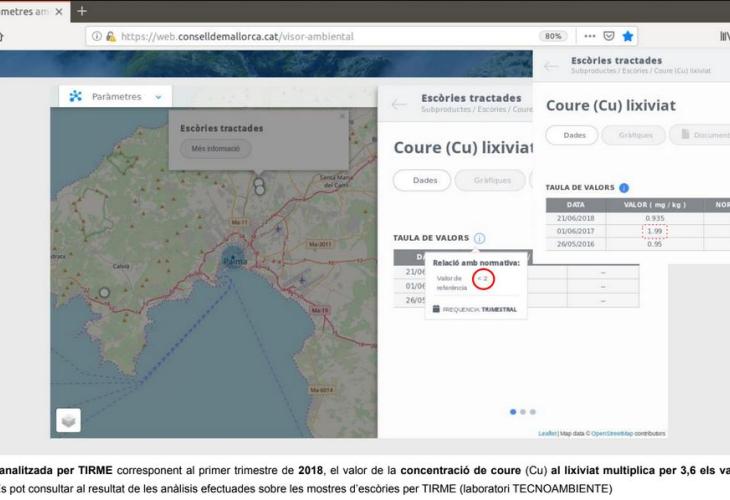Expand the Paràmetres dropdown

coord(158,97)
